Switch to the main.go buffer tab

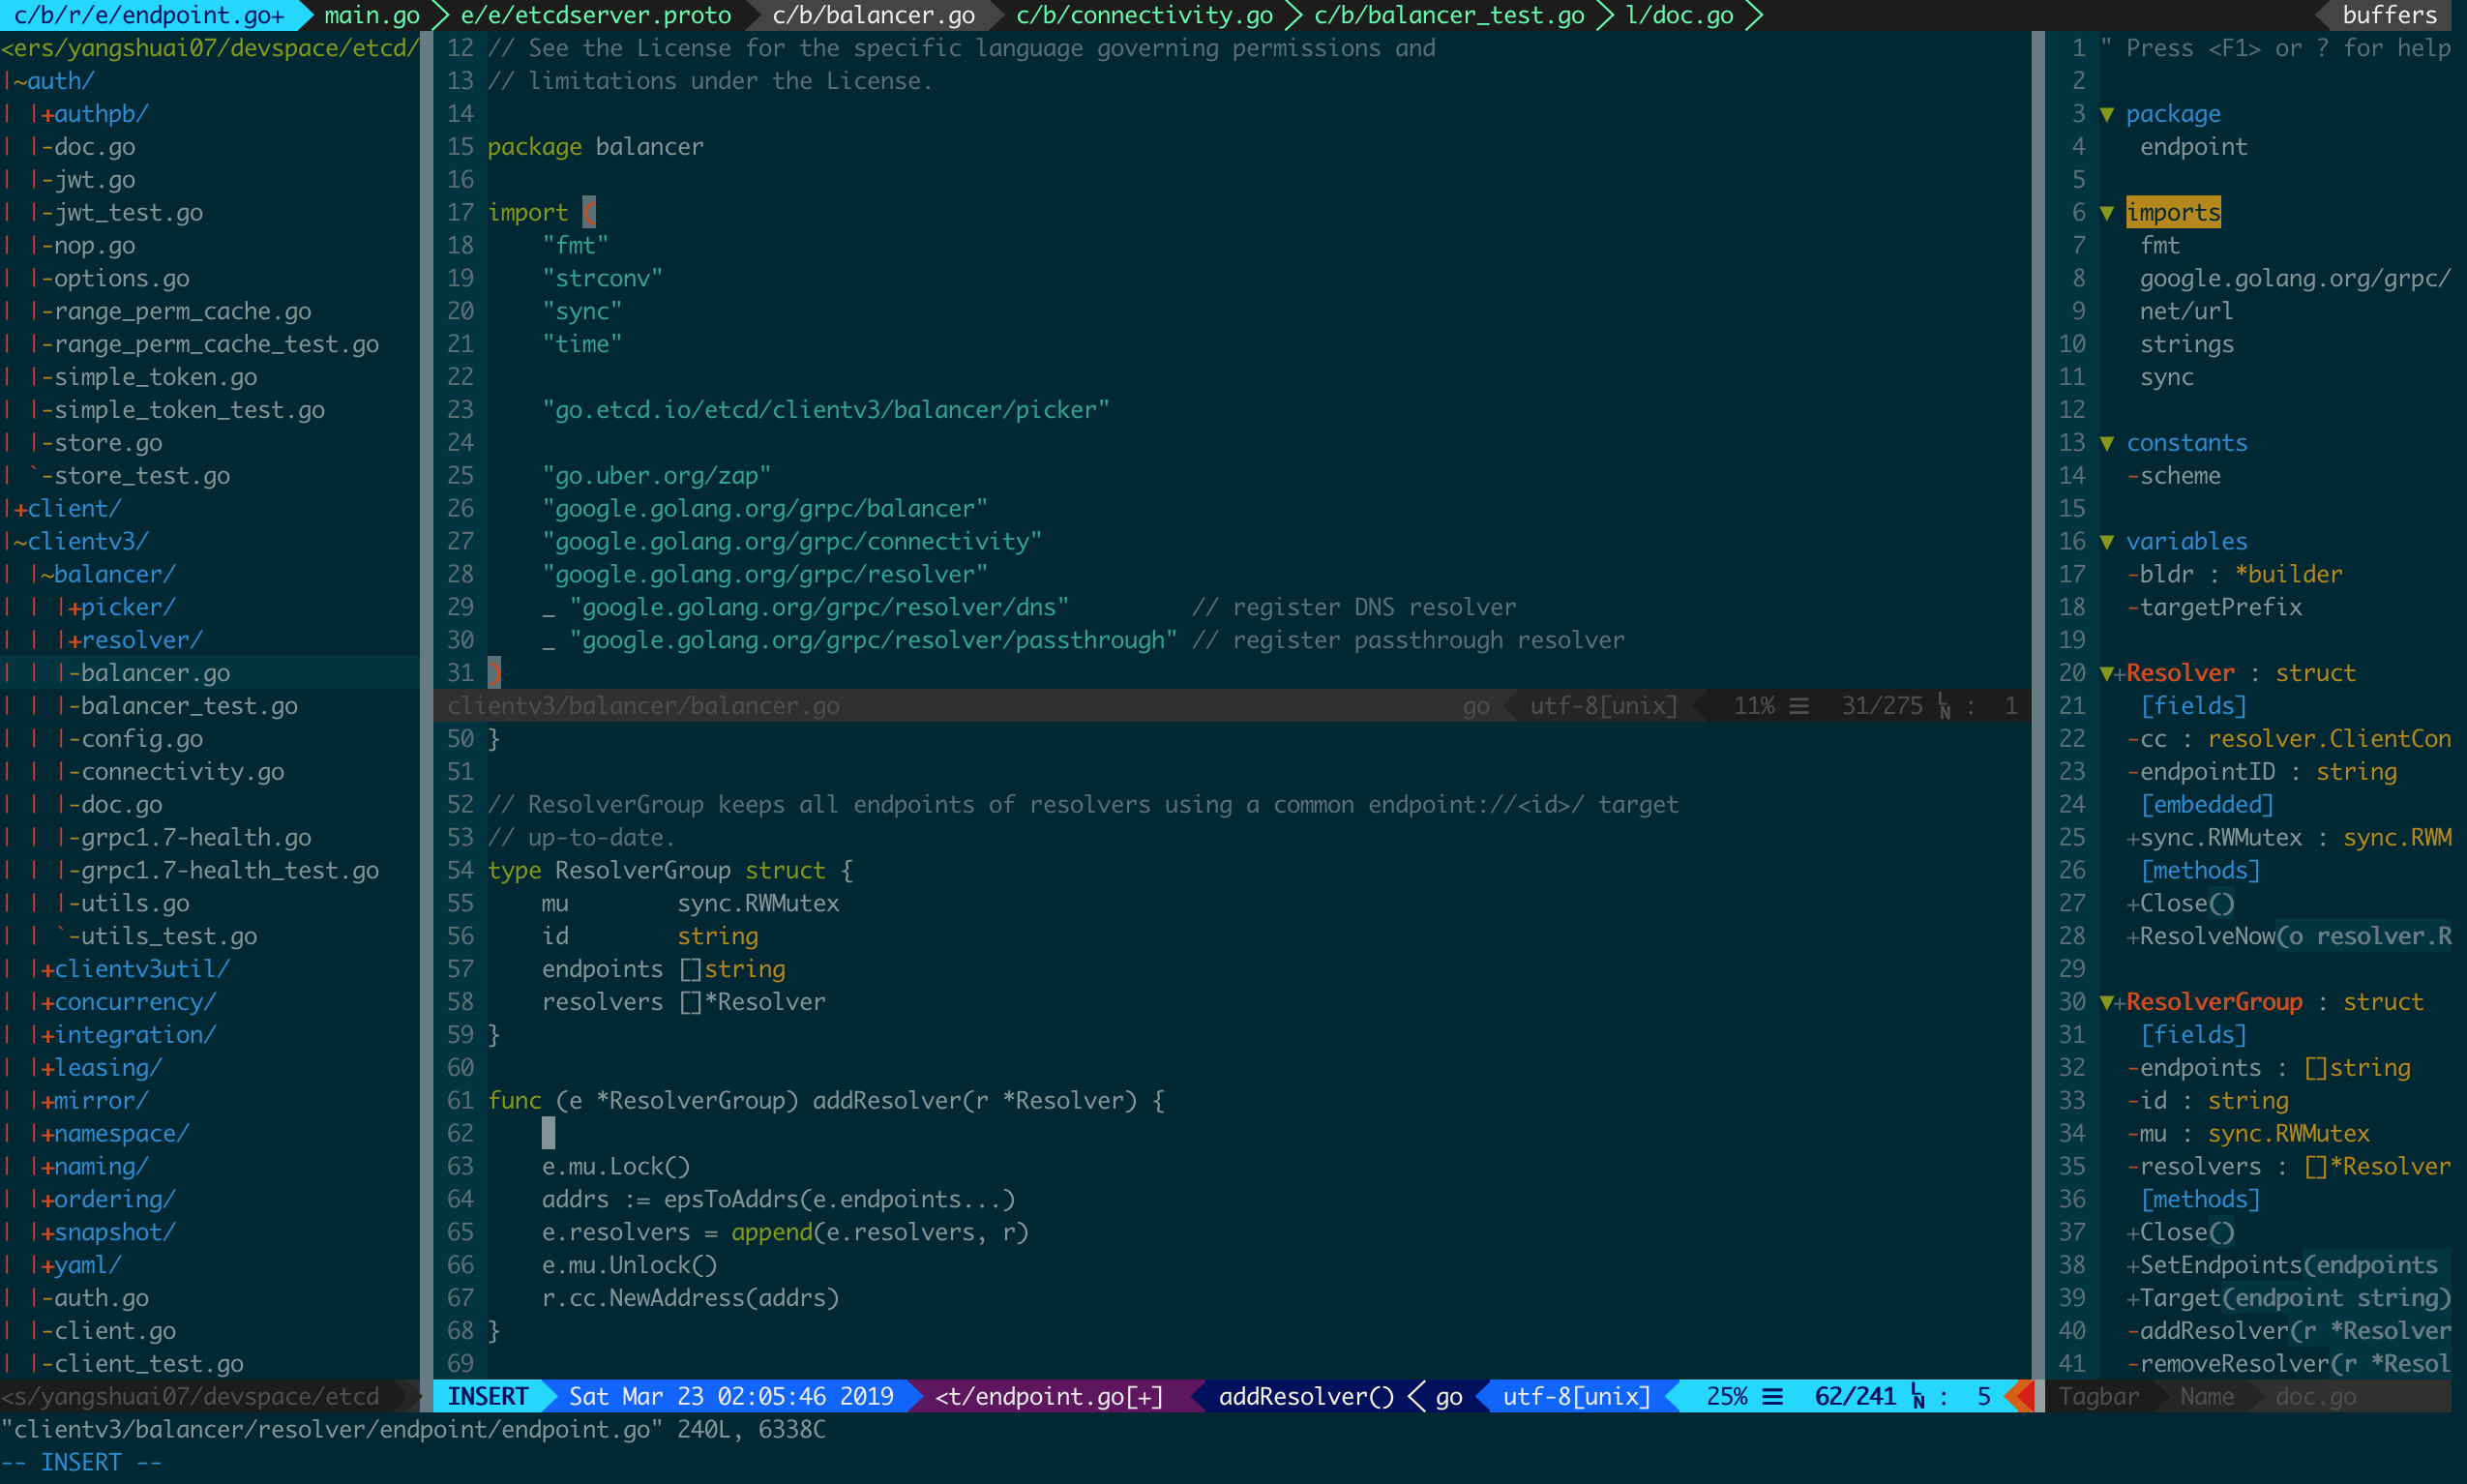[x=371, y=15]
